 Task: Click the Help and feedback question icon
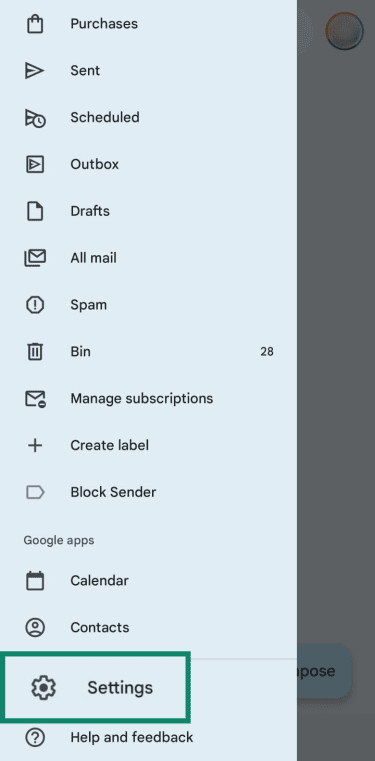pyautogui.click(x=35, y=738)
